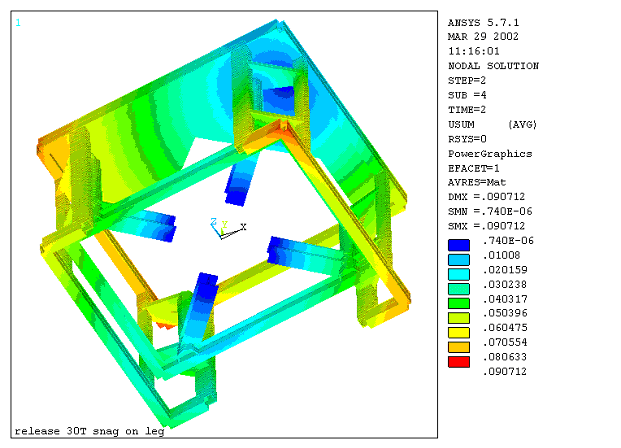
Task: Click the 'AVRES=Mat' text
Action: tap(477, 183)
